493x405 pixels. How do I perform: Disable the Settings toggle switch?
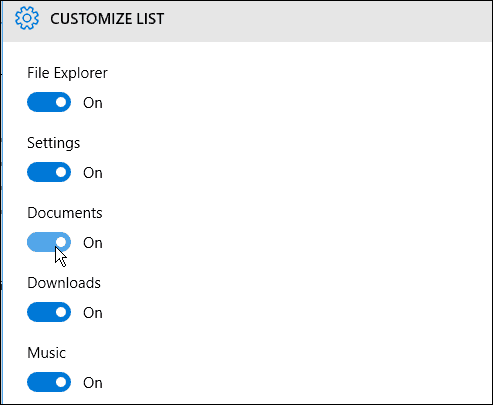[x=49, y=172]
